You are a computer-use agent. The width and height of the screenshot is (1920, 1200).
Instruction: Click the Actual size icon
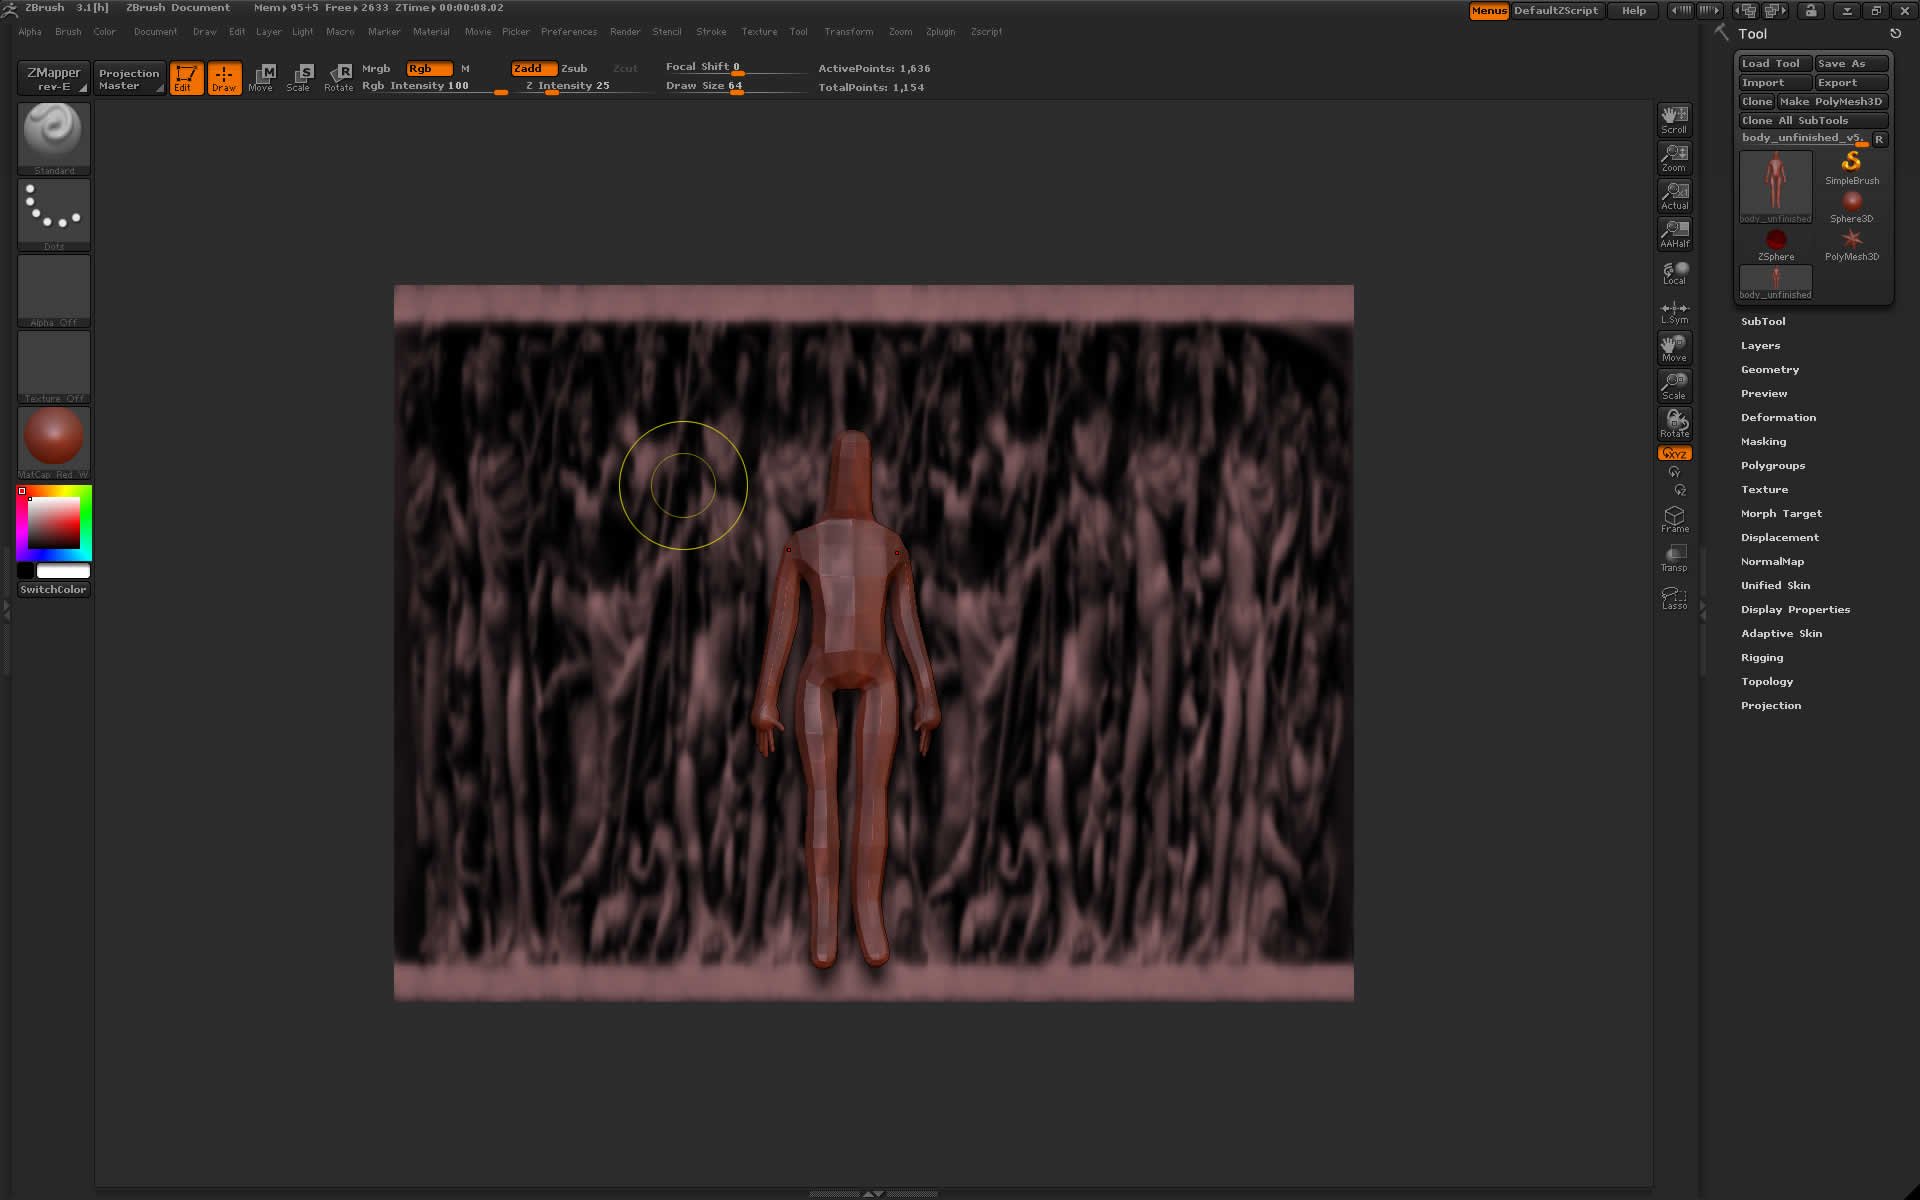tap(1674, 195)
